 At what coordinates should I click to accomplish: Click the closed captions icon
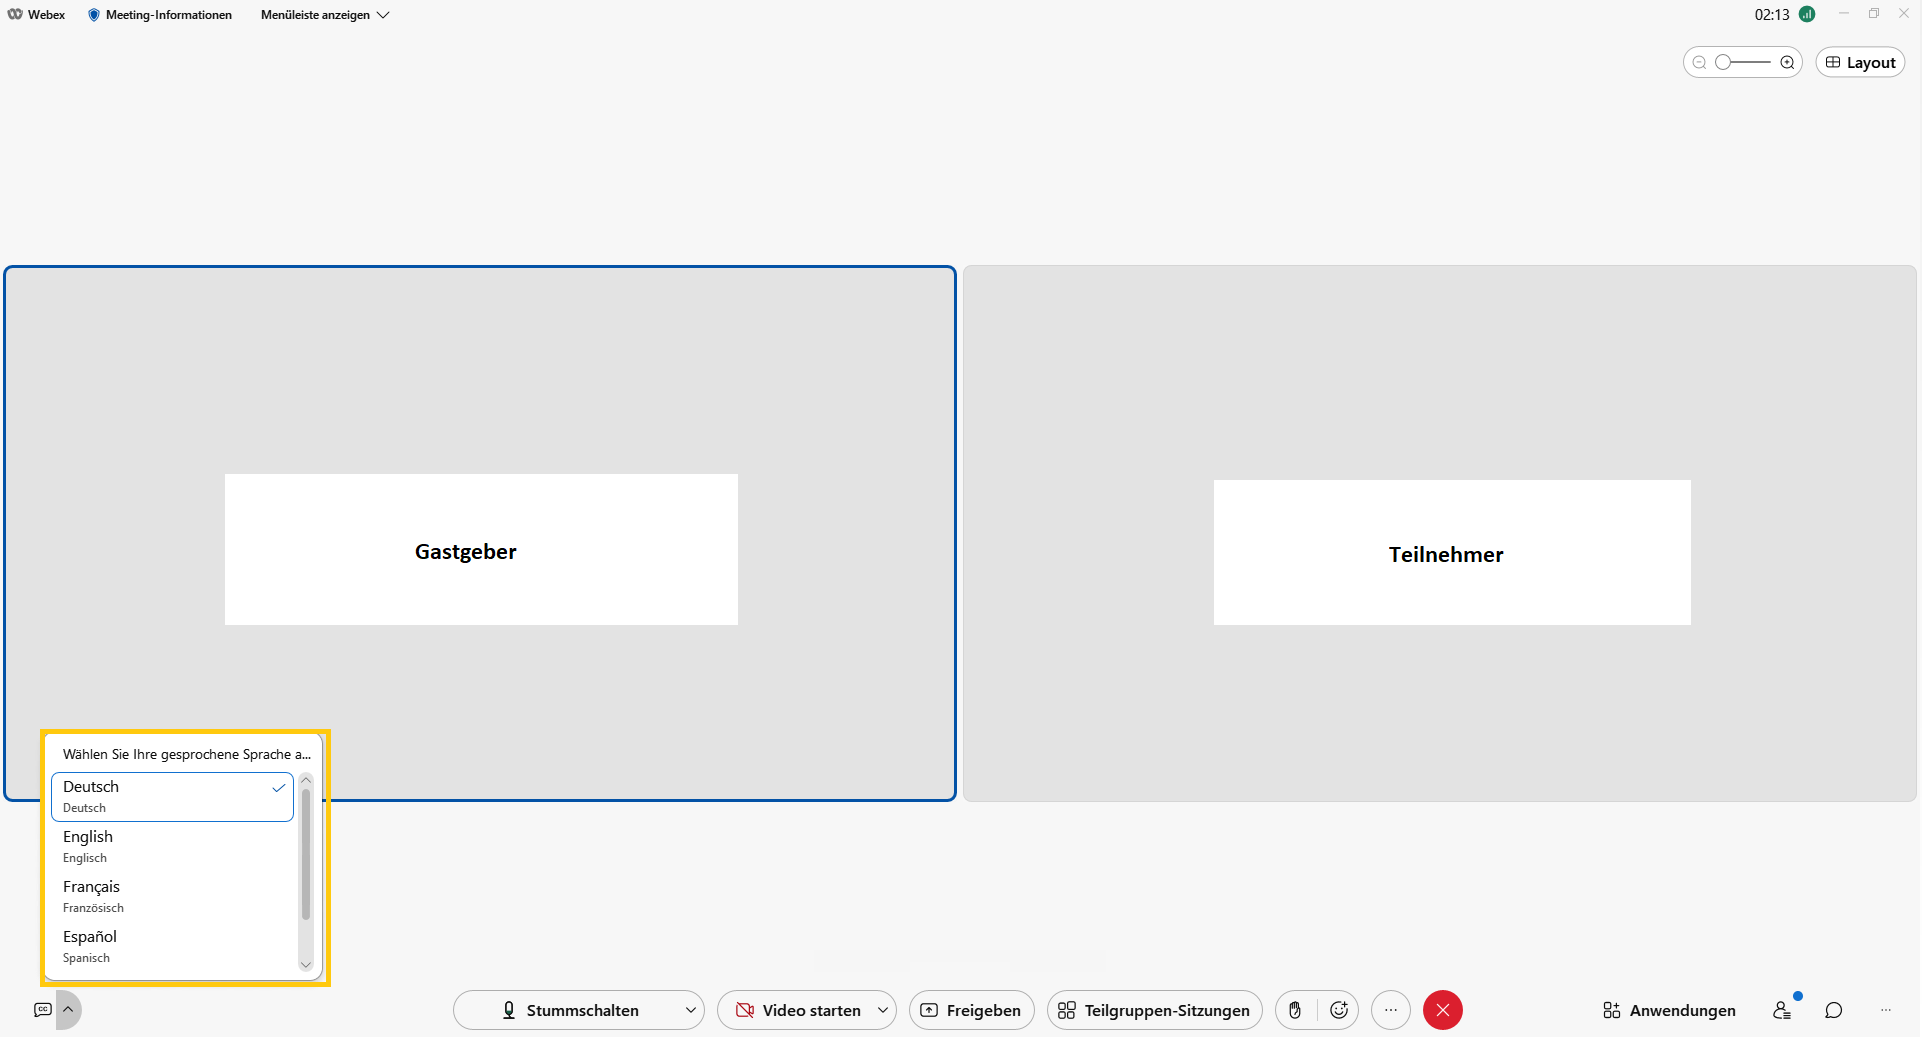pos(43,1010)
